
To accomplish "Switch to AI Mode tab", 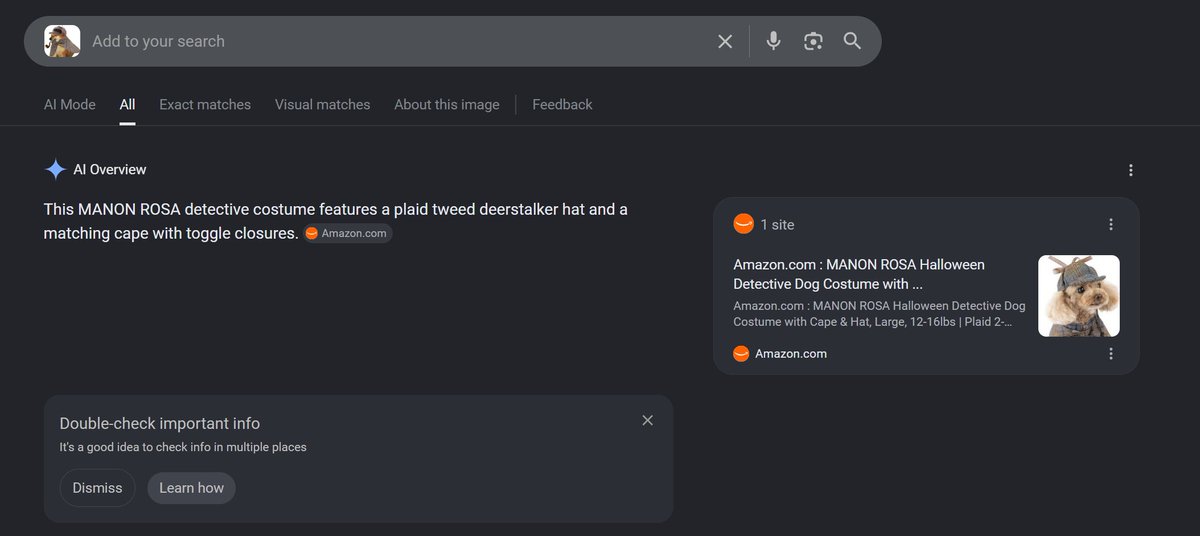I will click(70, 104).
